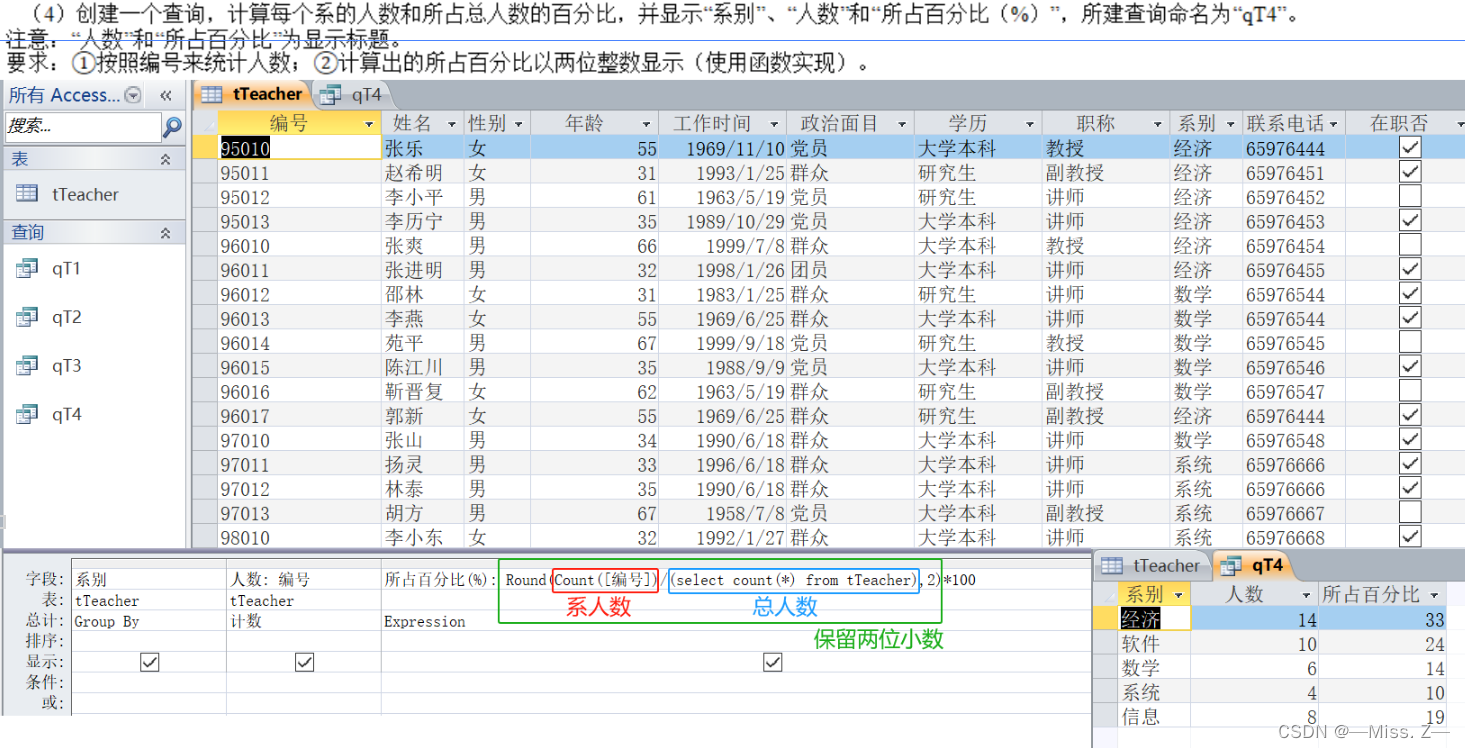This screenshot has height=748, width=1465.
Task: Toggle 在职否 checkbox for 靳晋复 row
Action: click(x=1410, y=391)
